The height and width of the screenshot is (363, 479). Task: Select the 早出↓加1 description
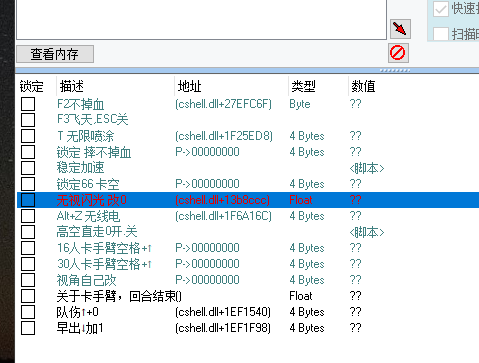[80, 328]
